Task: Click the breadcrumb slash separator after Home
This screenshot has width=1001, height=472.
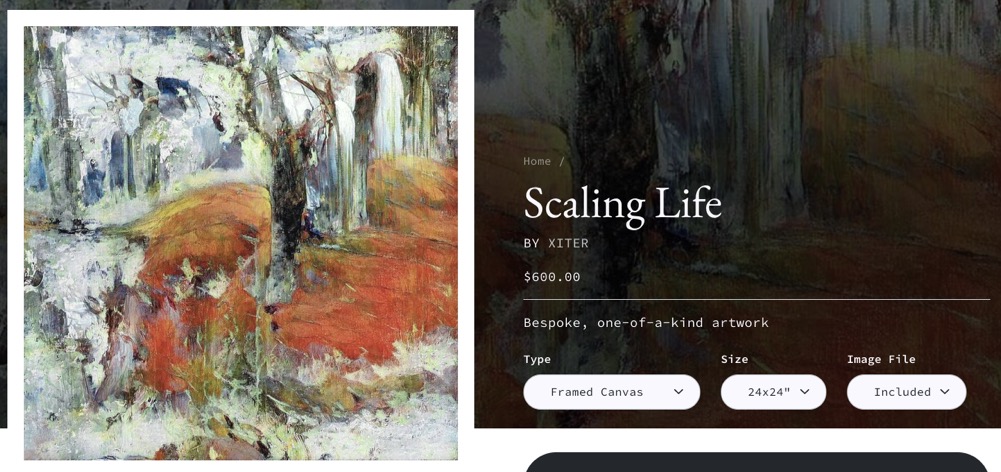Action: (562, 161)
